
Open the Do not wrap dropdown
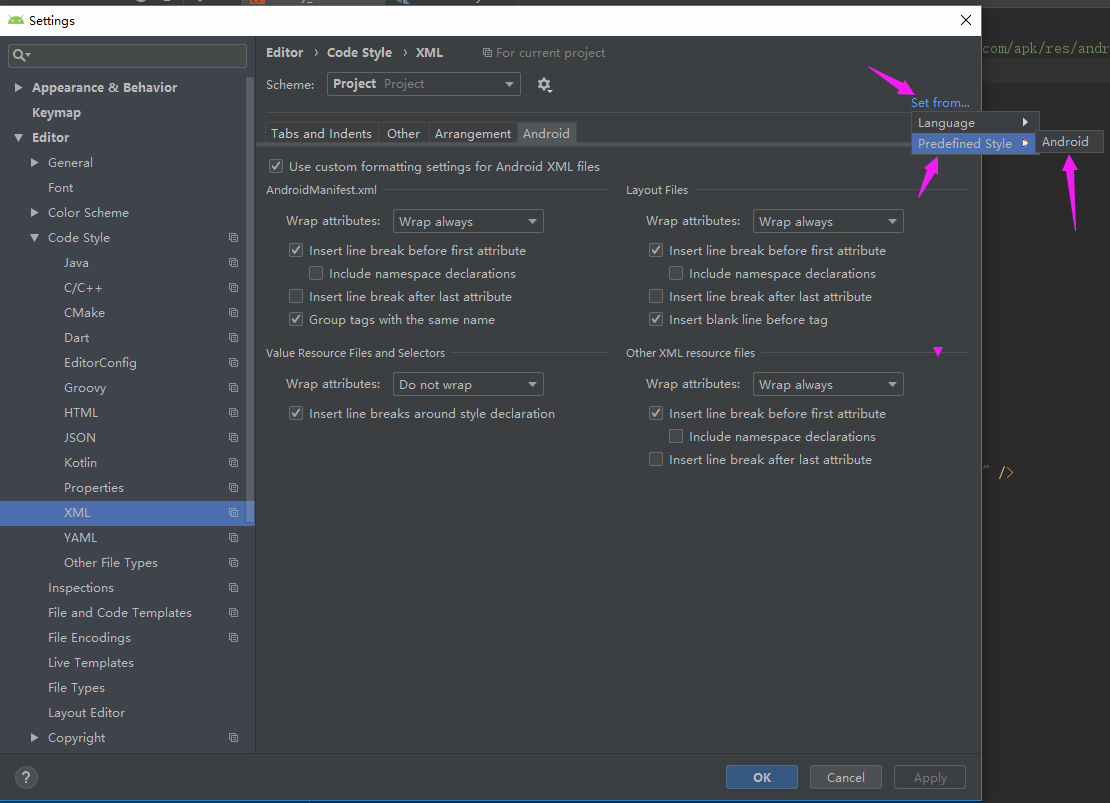click(x=467, y=384)
